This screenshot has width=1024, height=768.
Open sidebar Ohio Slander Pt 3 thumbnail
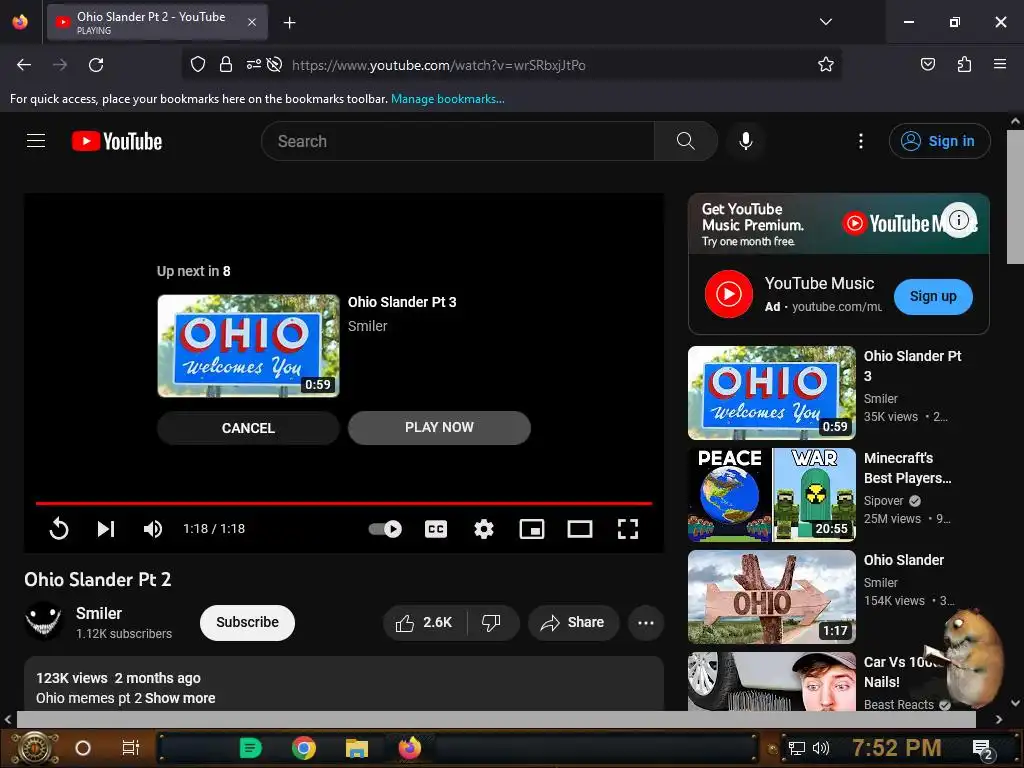pos(771,392)
